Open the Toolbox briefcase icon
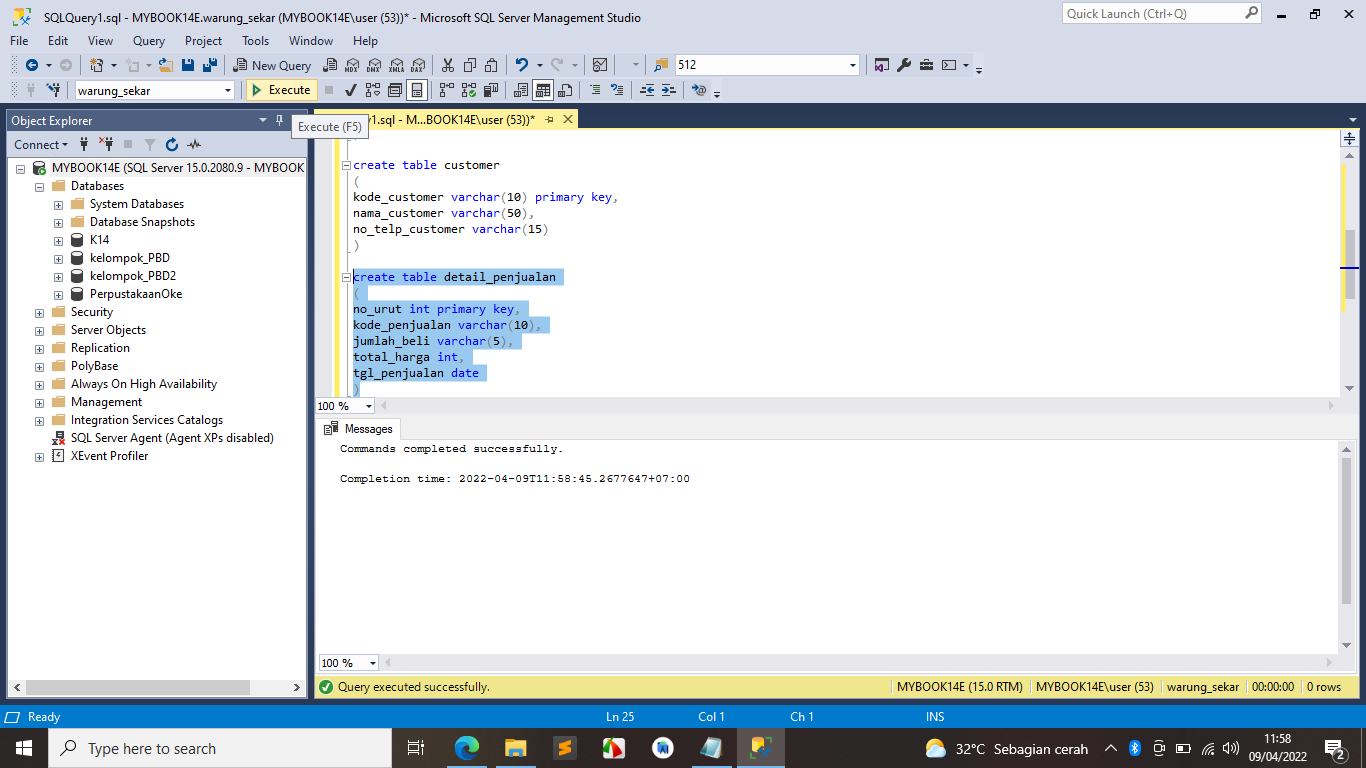This screenshot has width=1366, height=768. tap(926, 65)
